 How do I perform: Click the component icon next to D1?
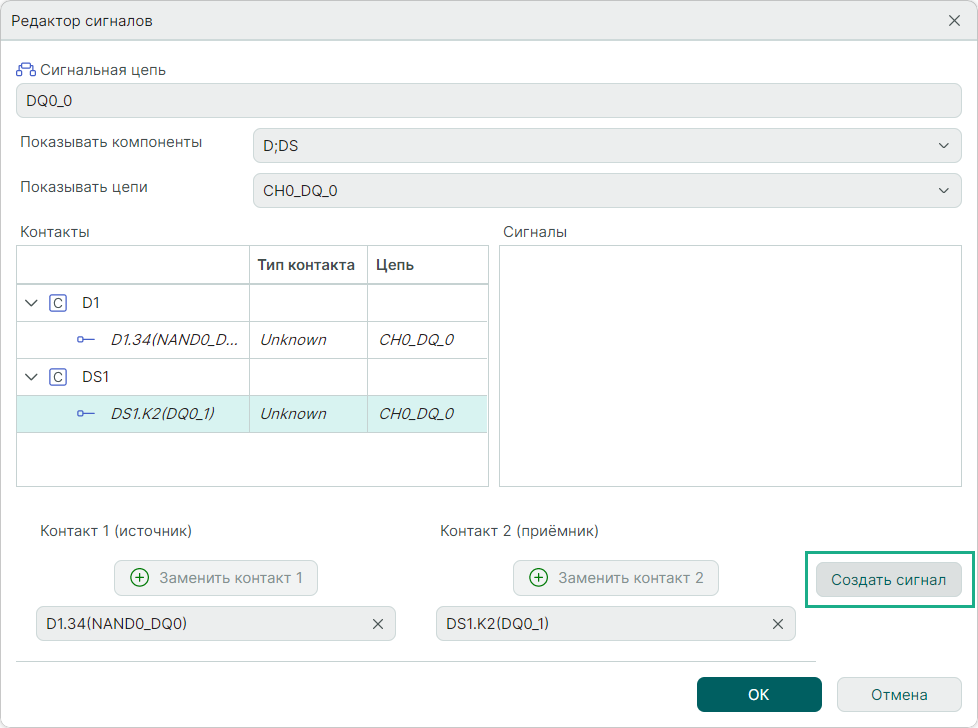(x=58, y=303)
